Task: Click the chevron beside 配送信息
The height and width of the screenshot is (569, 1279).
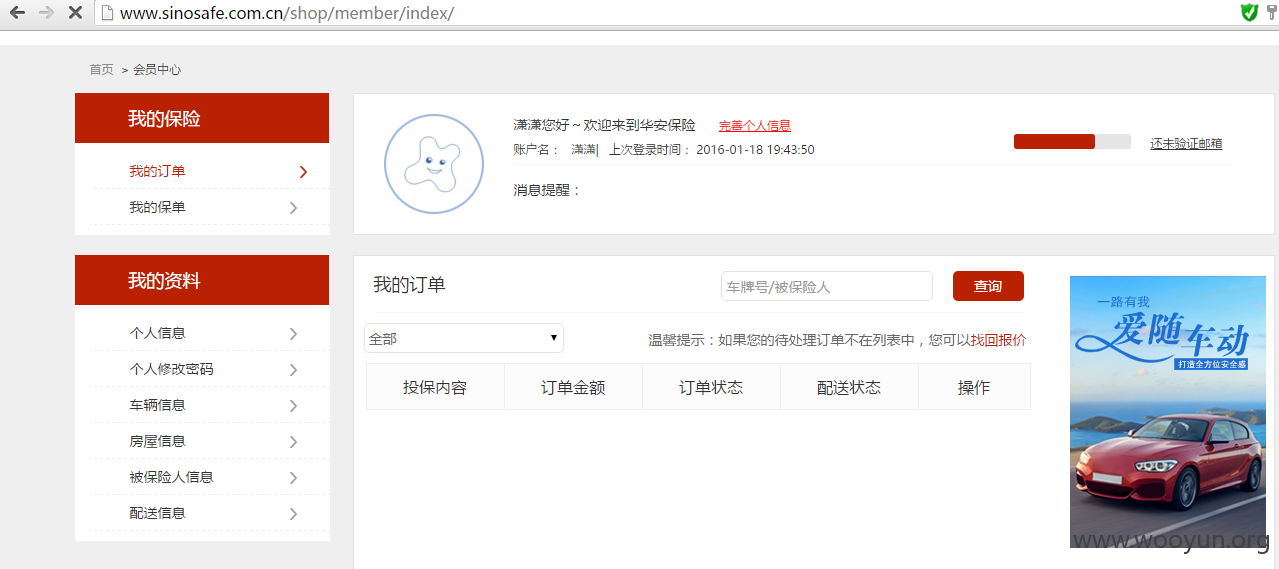Action: [x=293, y=514]
